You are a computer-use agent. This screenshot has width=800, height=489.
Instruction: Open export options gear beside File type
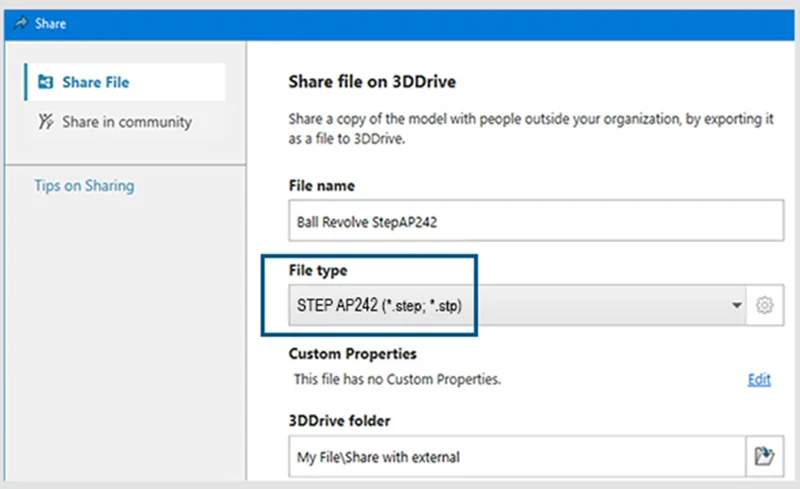pyautogui.click(x=765, y=305)
